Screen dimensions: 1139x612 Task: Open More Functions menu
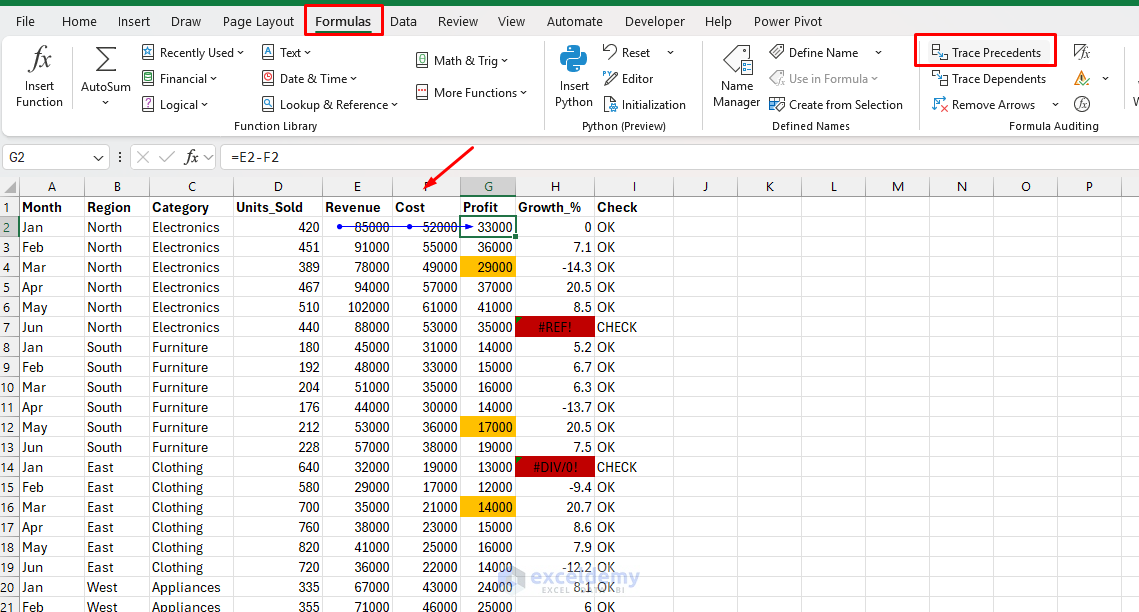click(471, 92)
